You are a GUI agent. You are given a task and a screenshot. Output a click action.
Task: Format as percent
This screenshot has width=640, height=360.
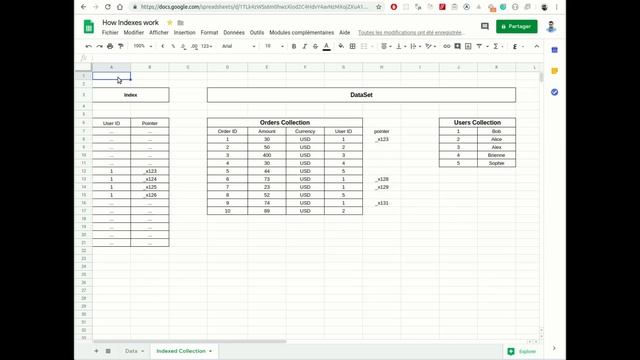pyautogui.click(x=173, y=47)
